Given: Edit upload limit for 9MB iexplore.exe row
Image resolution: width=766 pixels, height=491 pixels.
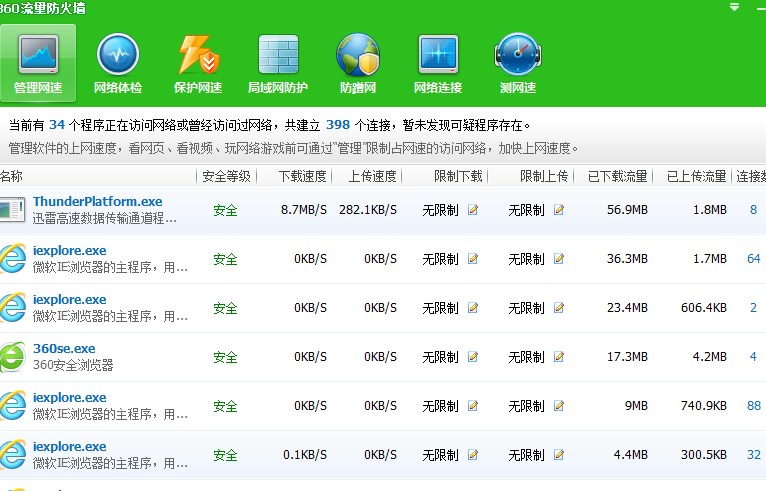Looking at the screenshot, I should pos(559,406).
